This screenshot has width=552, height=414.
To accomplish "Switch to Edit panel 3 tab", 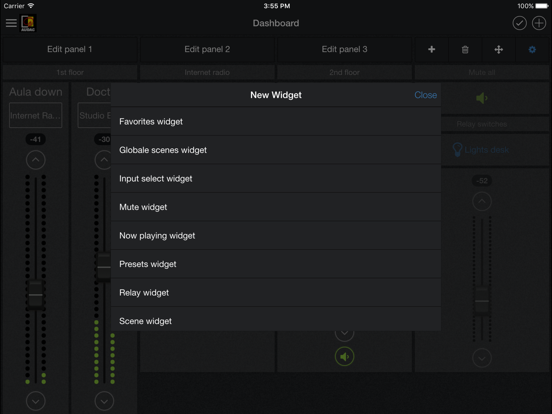I will point(344,50).
